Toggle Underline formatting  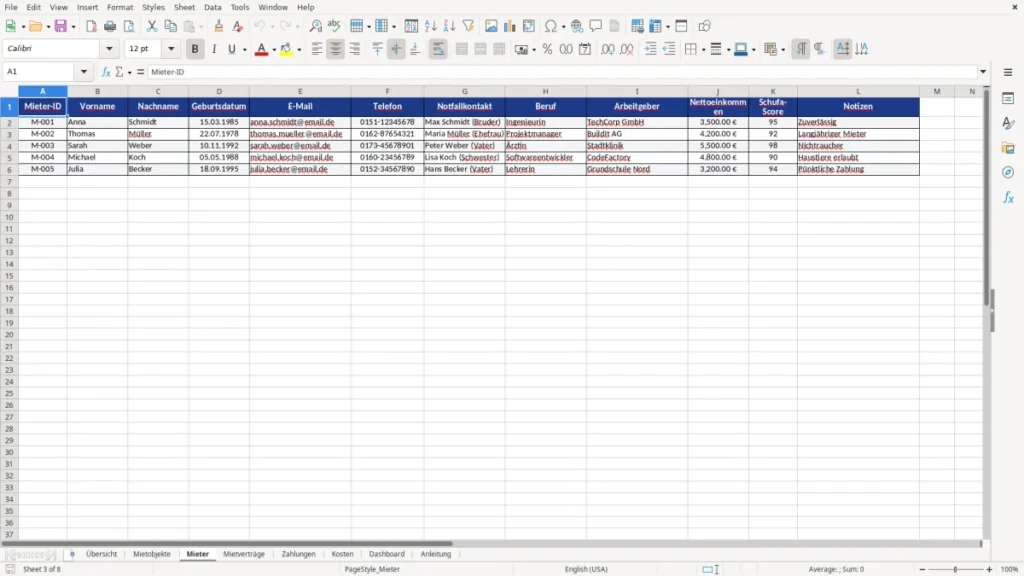(x=231, y=49)
